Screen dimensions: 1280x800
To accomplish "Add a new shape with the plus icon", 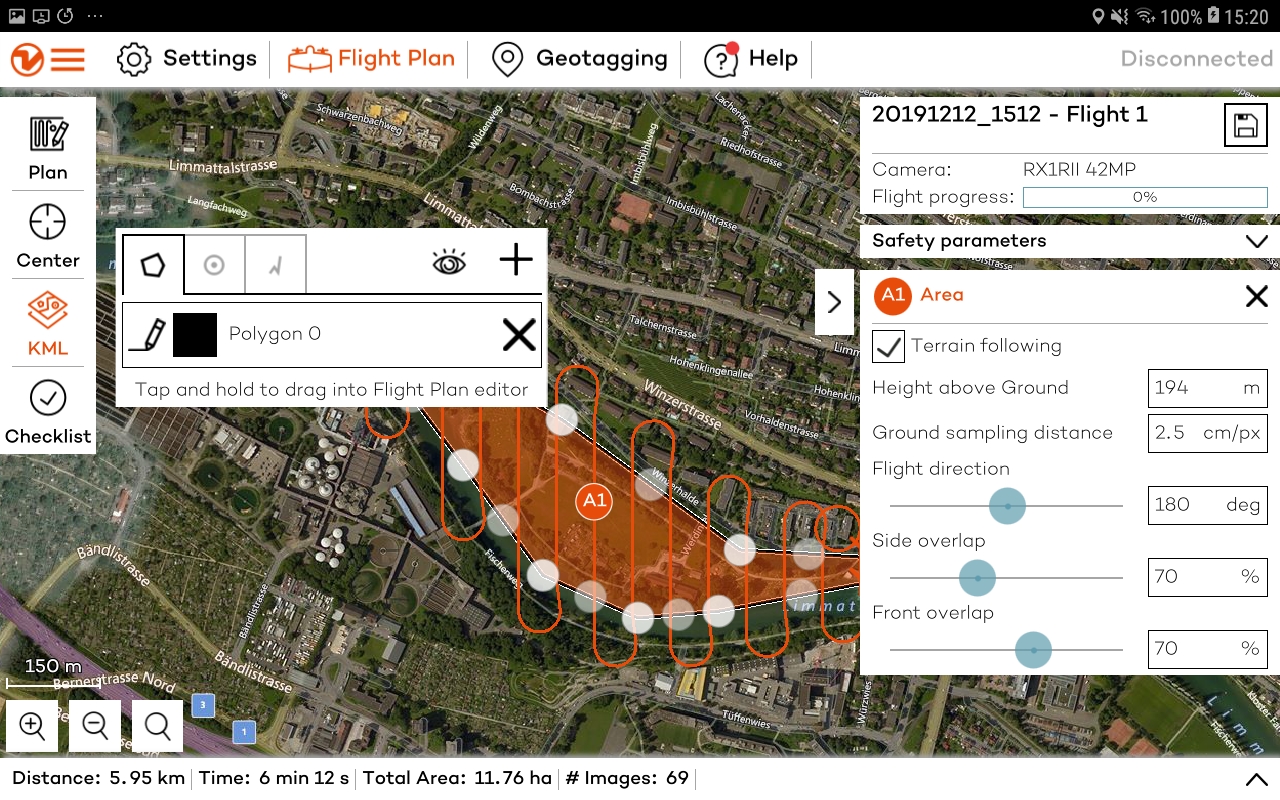I will point(515,259).
